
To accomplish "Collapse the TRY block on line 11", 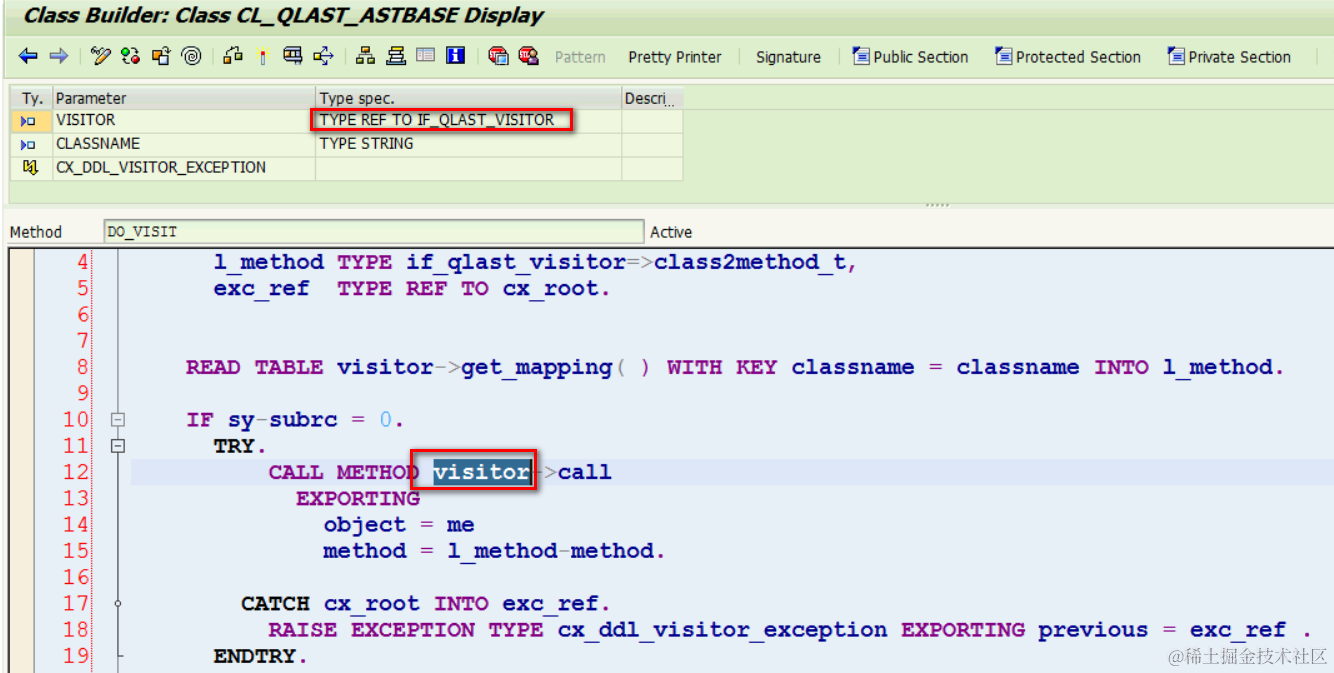I will 118,446.
